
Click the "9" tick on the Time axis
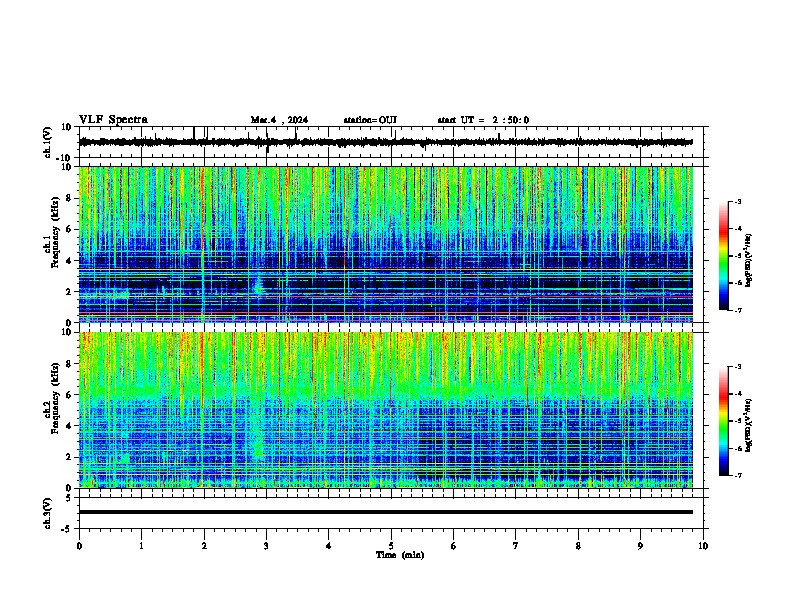(640, 546)
